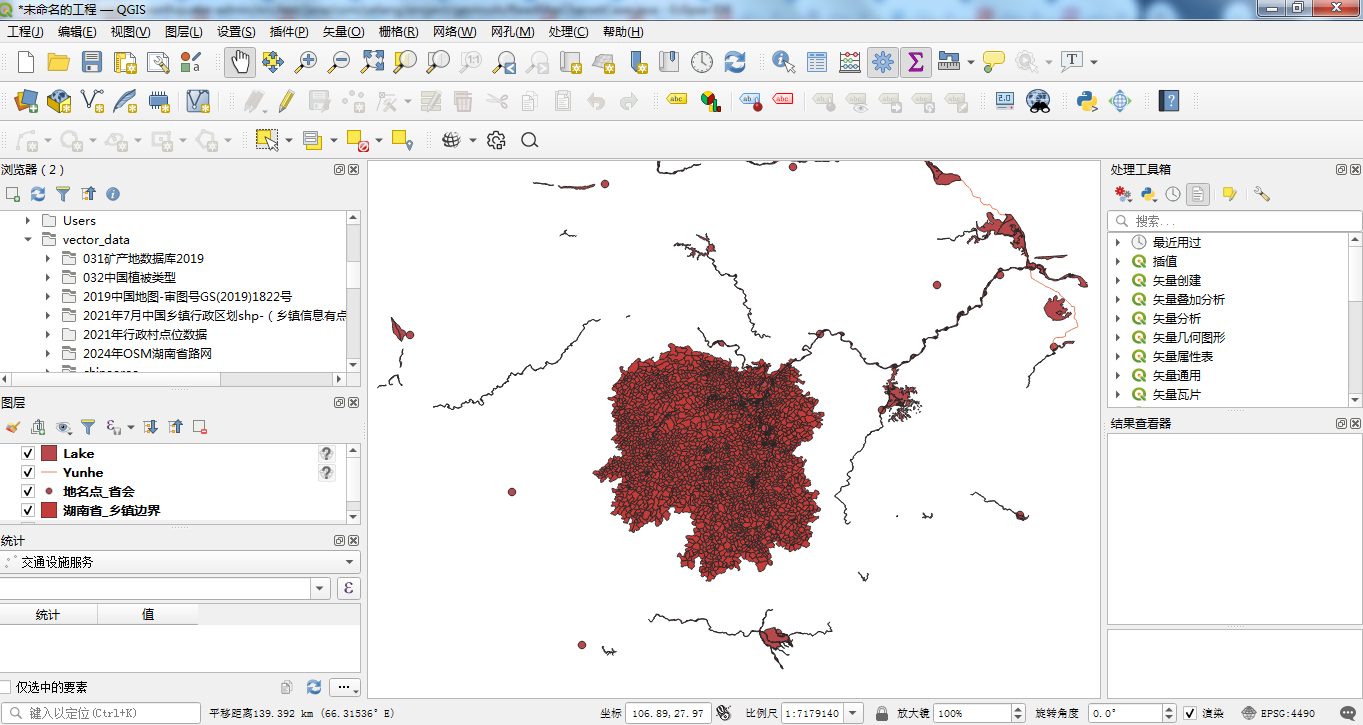Toggle the 渲染 render checkbox
This screenshot has width=1363, height=725.
coord(1190,714)
